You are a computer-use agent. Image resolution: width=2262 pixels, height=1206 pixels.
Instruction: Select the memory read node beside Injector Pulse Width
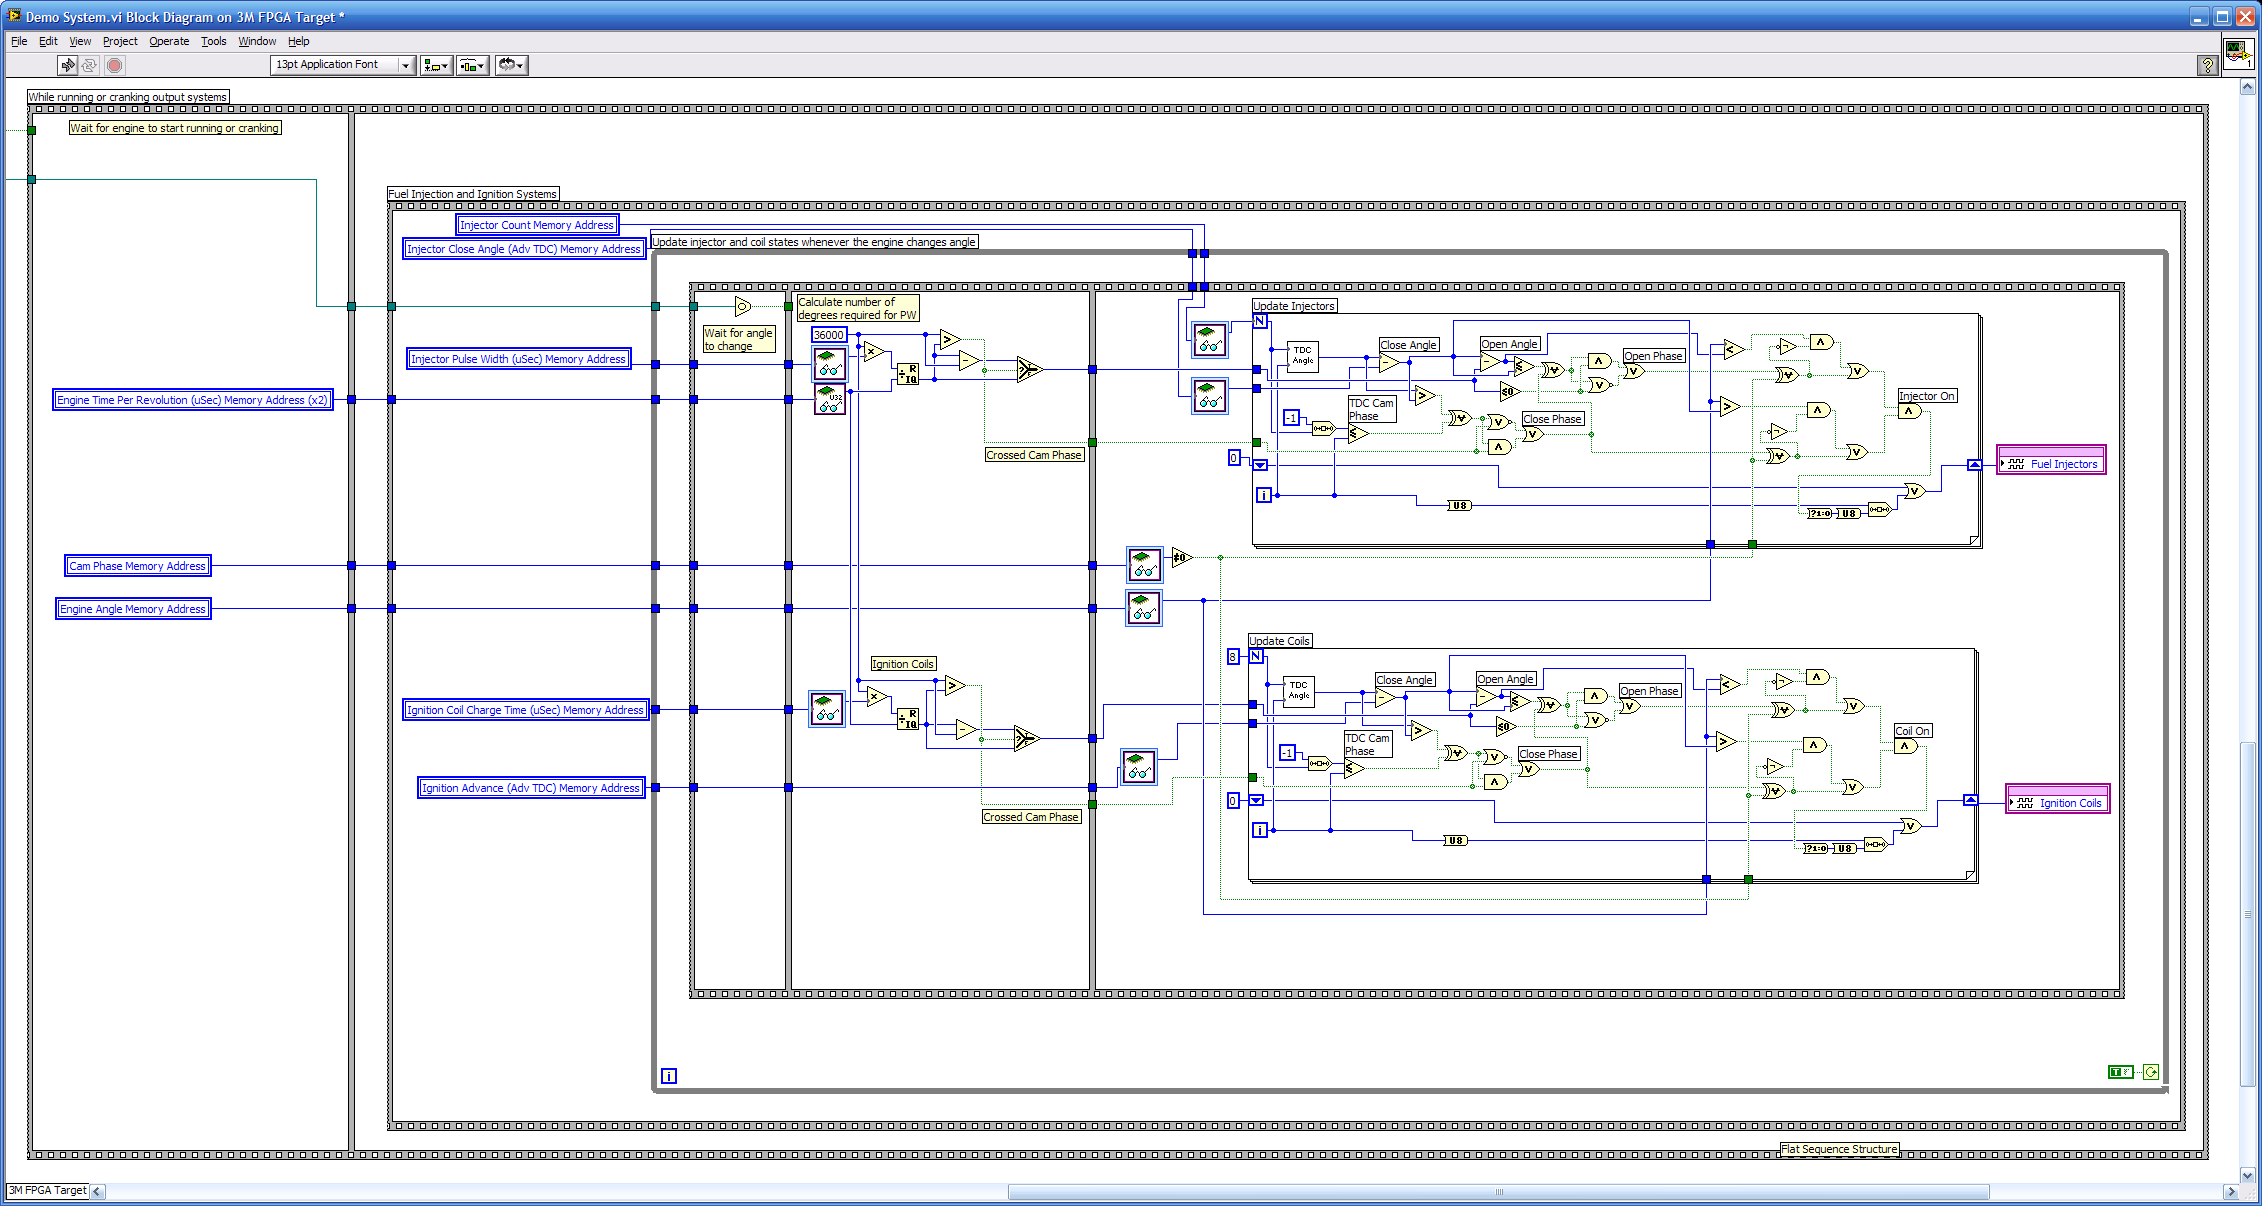coord(829,364)
